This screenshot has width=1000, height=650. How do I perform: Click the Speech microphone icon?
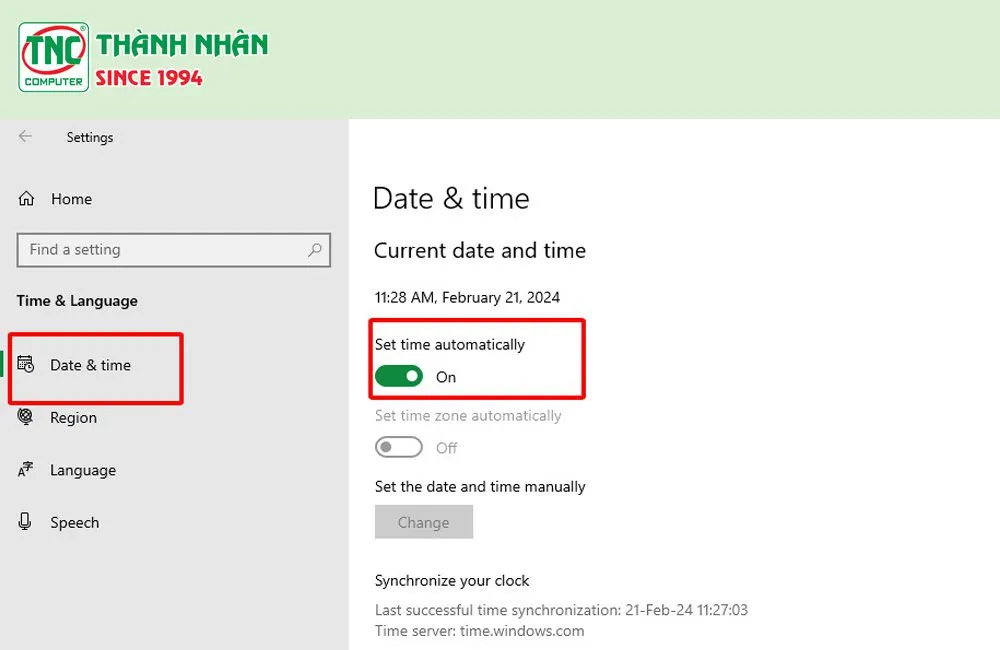click(27, 522)
